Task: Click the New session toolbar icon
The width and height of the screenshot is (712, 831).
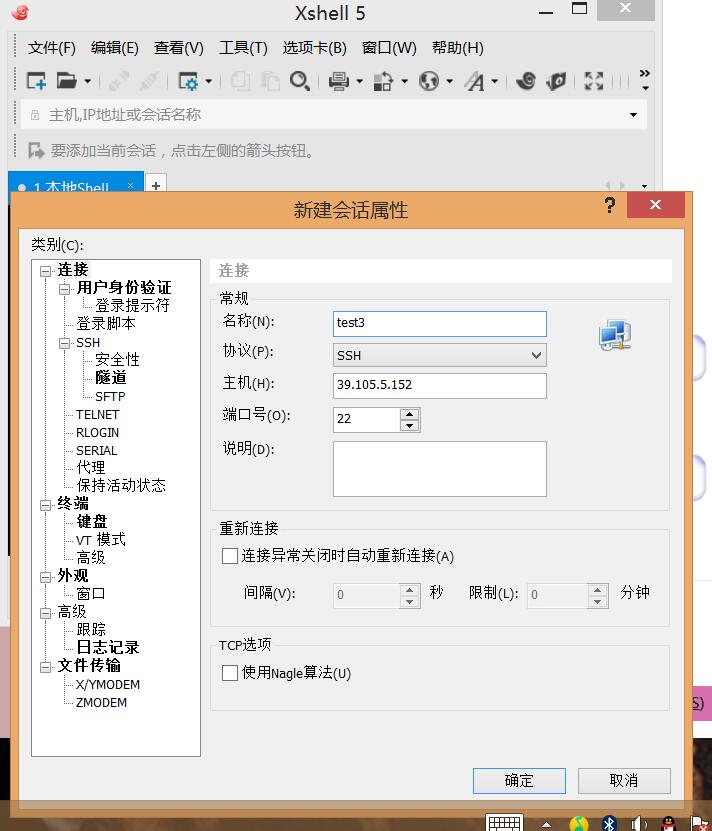Action: pos(36,81)
